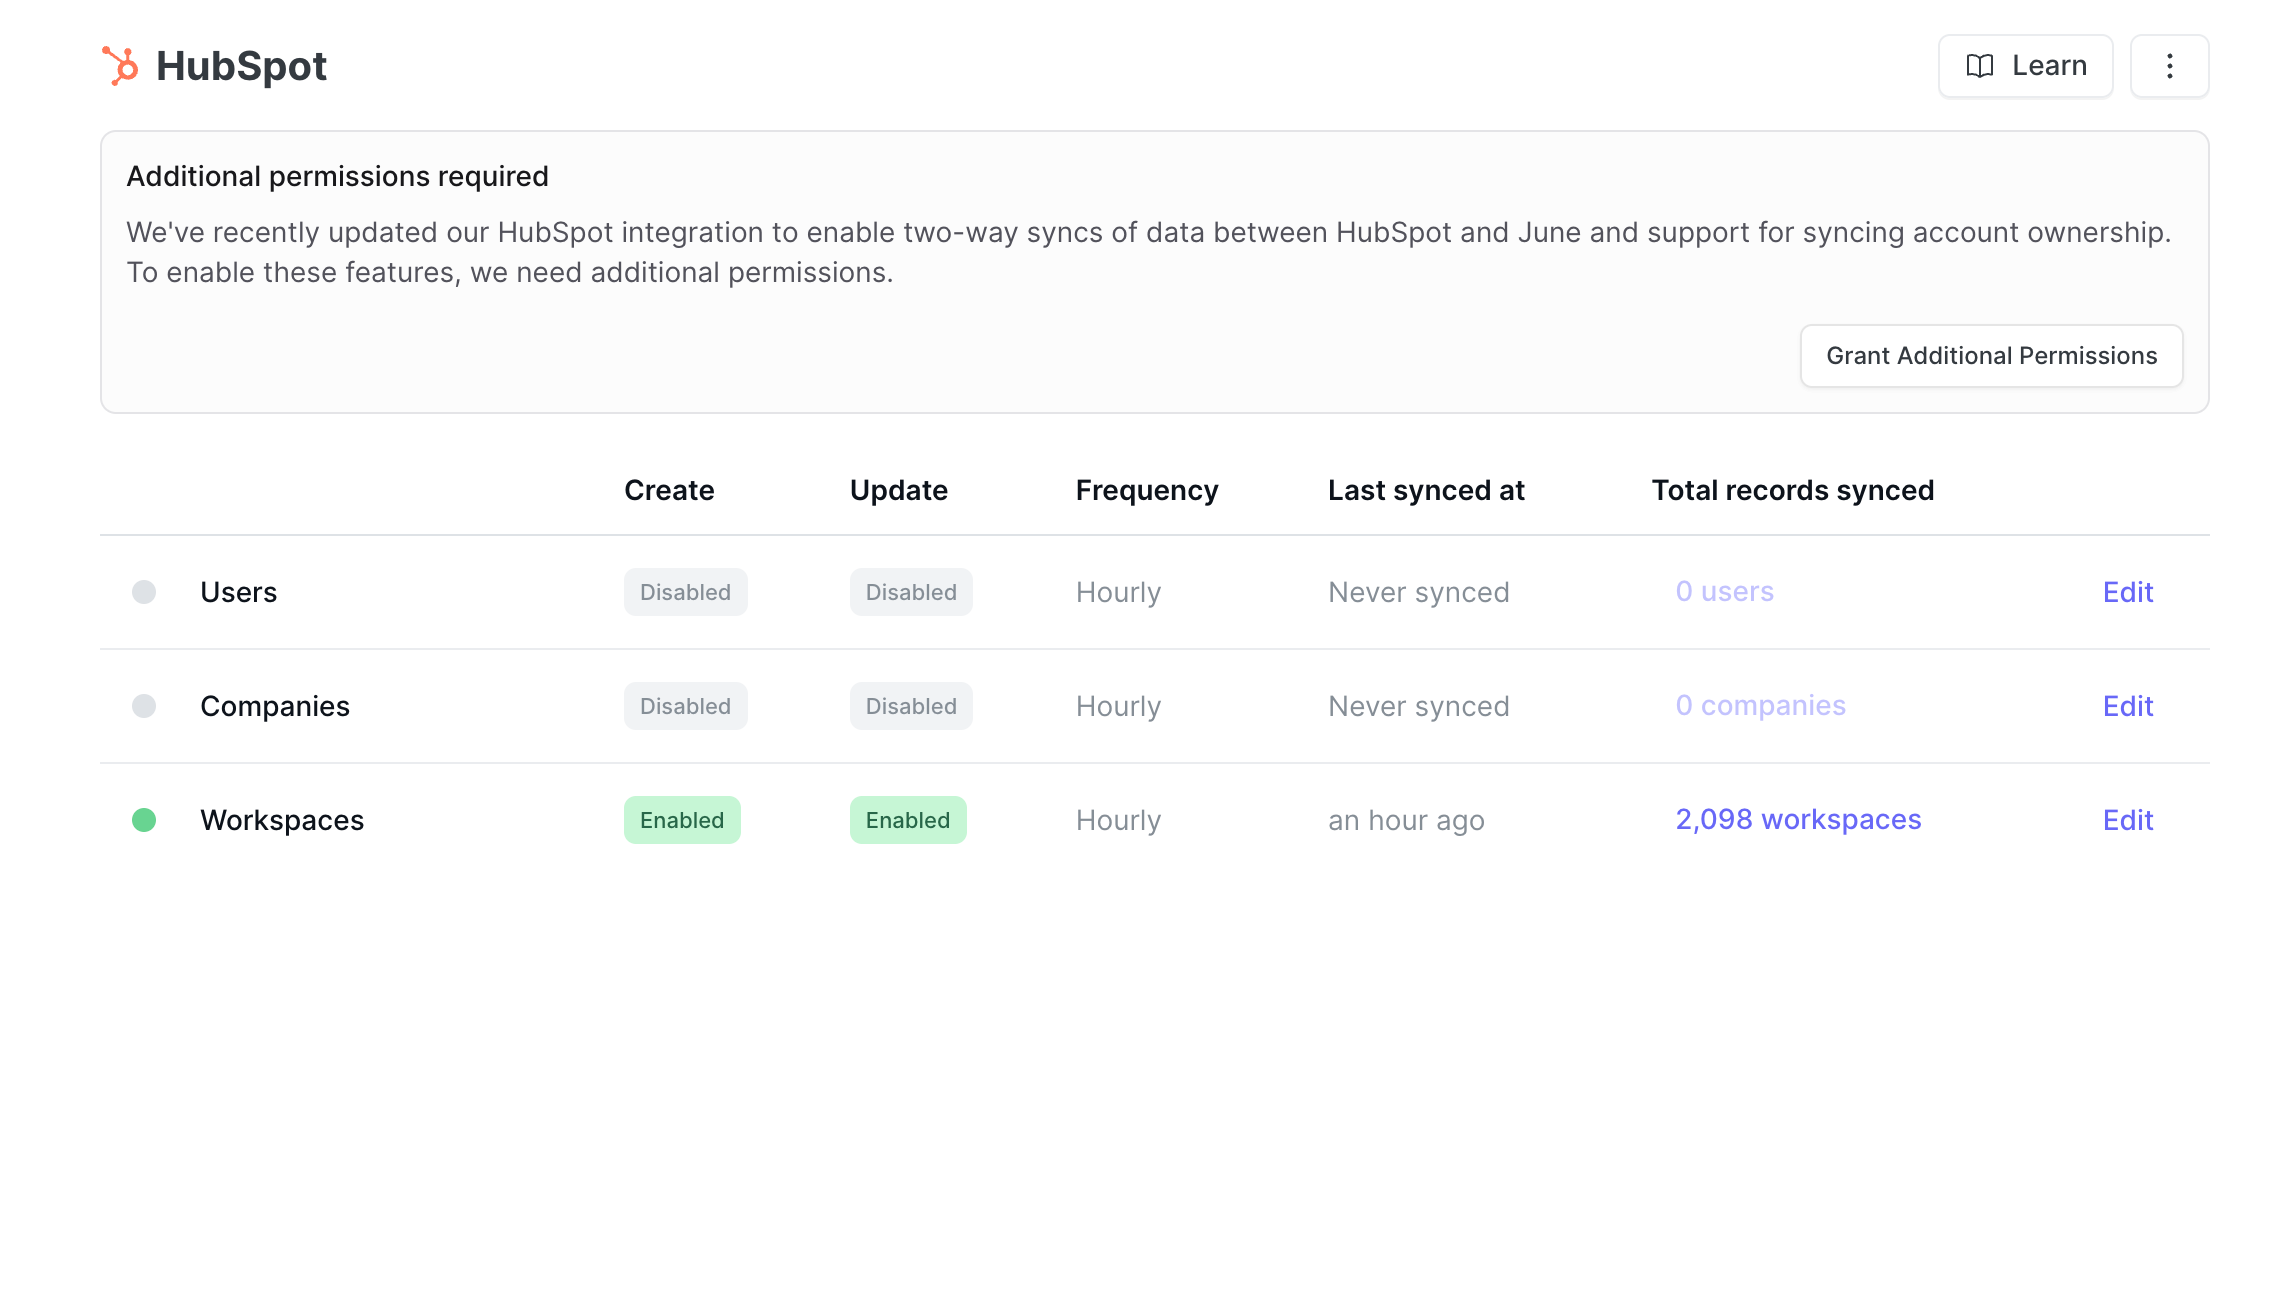Click the green Workspaces status dot
2292x1289 pixels.
coord(144,820)
